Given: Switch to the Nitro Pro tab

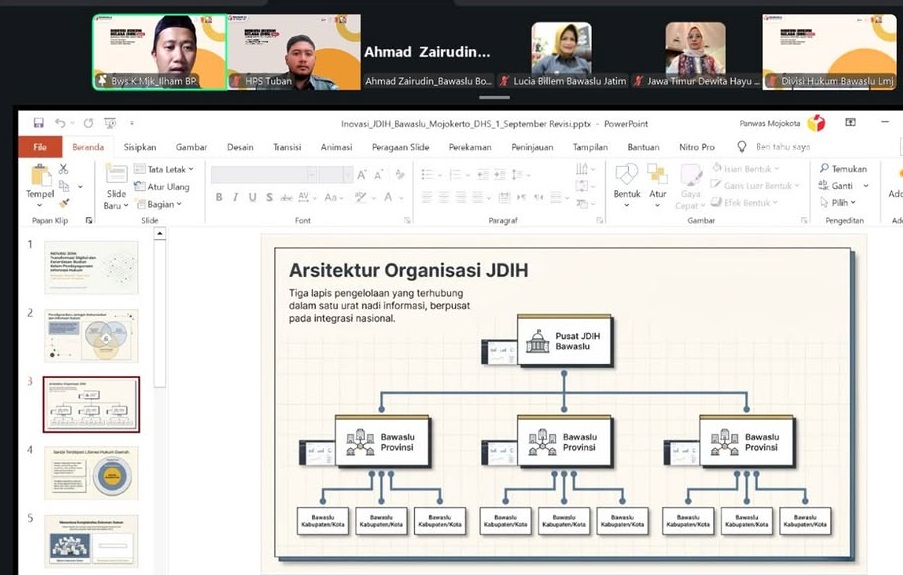Looking at the screenshot, I should pyautogui.click(x=697, y=147).
